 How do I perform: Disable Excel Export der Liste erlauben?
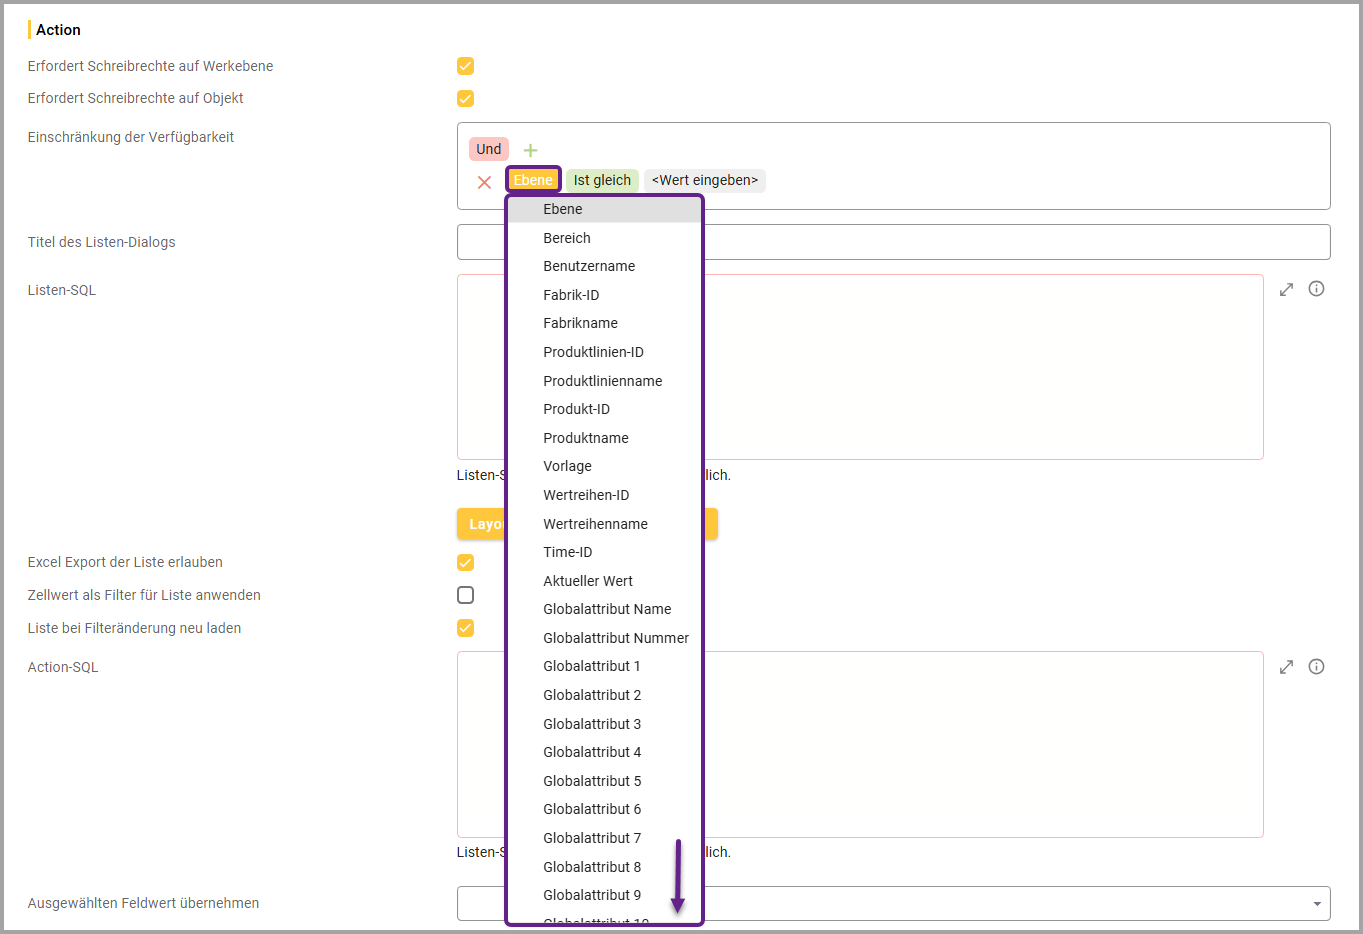pos(465,562)
